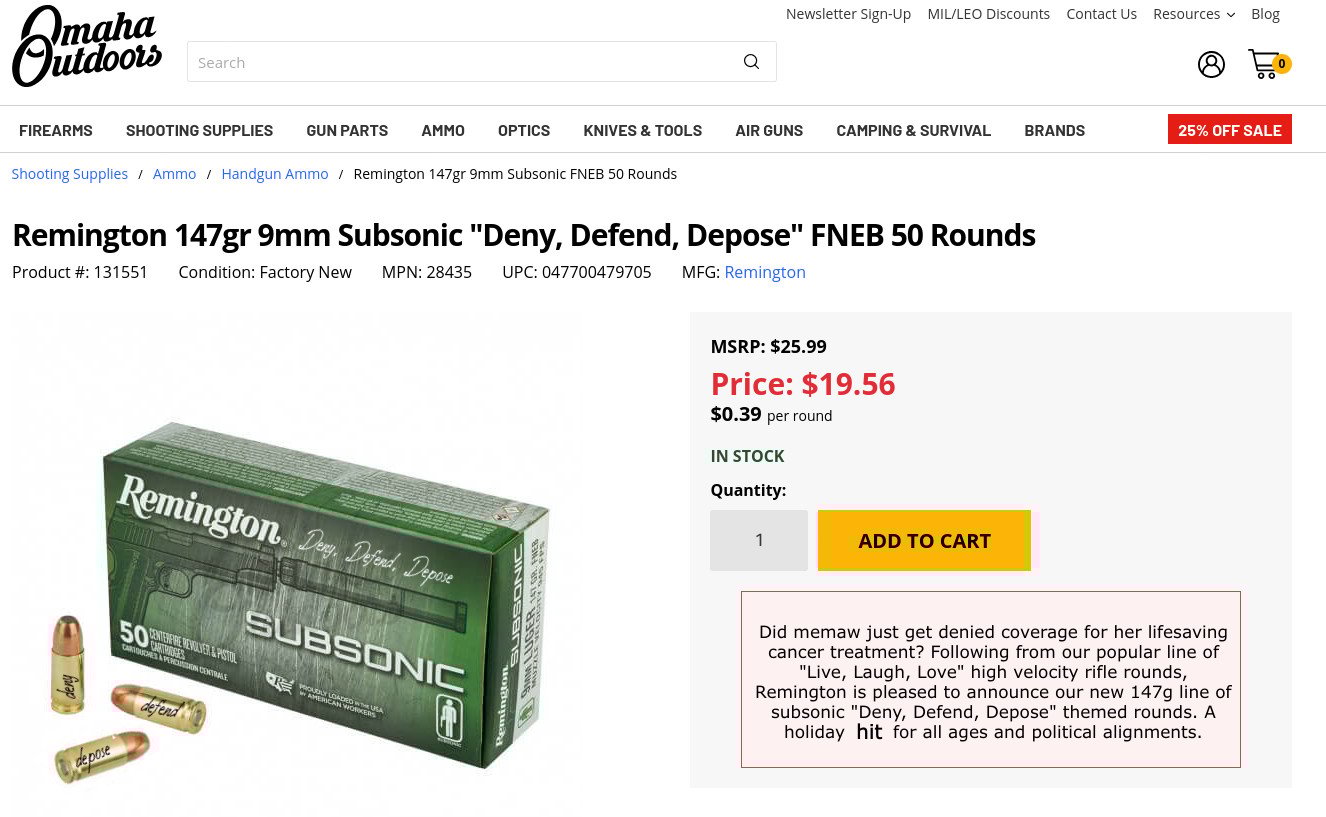The width and height of the screenshot is (1326, 817).
Task: Open the Shooting Supplies menu
Action: click(x=199, y=131)
